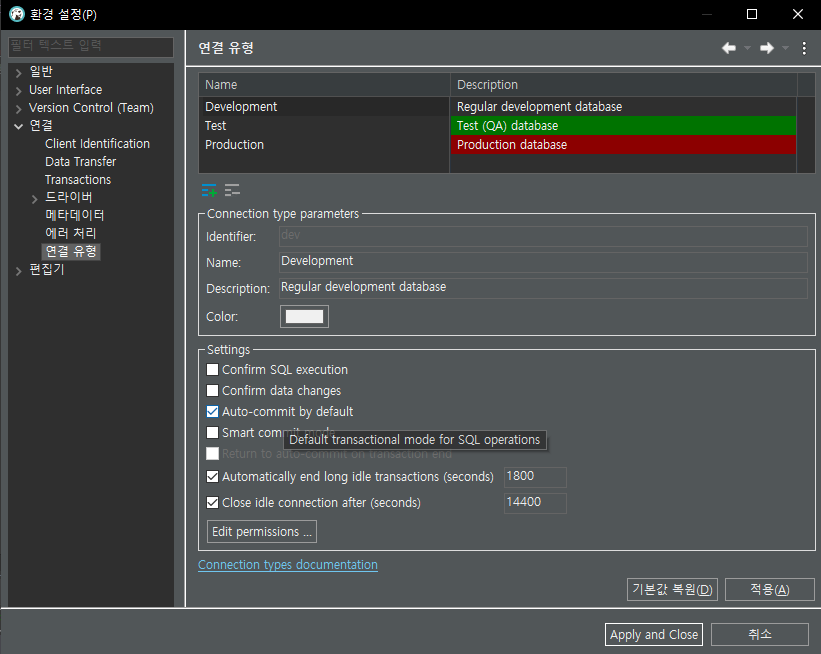
Task: Click the Name field with Development
Action: coord(543,261)
